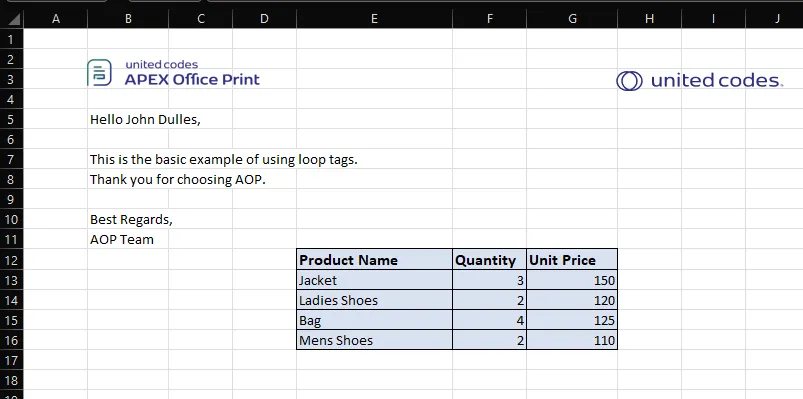Select column I header
Image resolution: width=803 pixels, height=399 pixels.
point(713,19)
